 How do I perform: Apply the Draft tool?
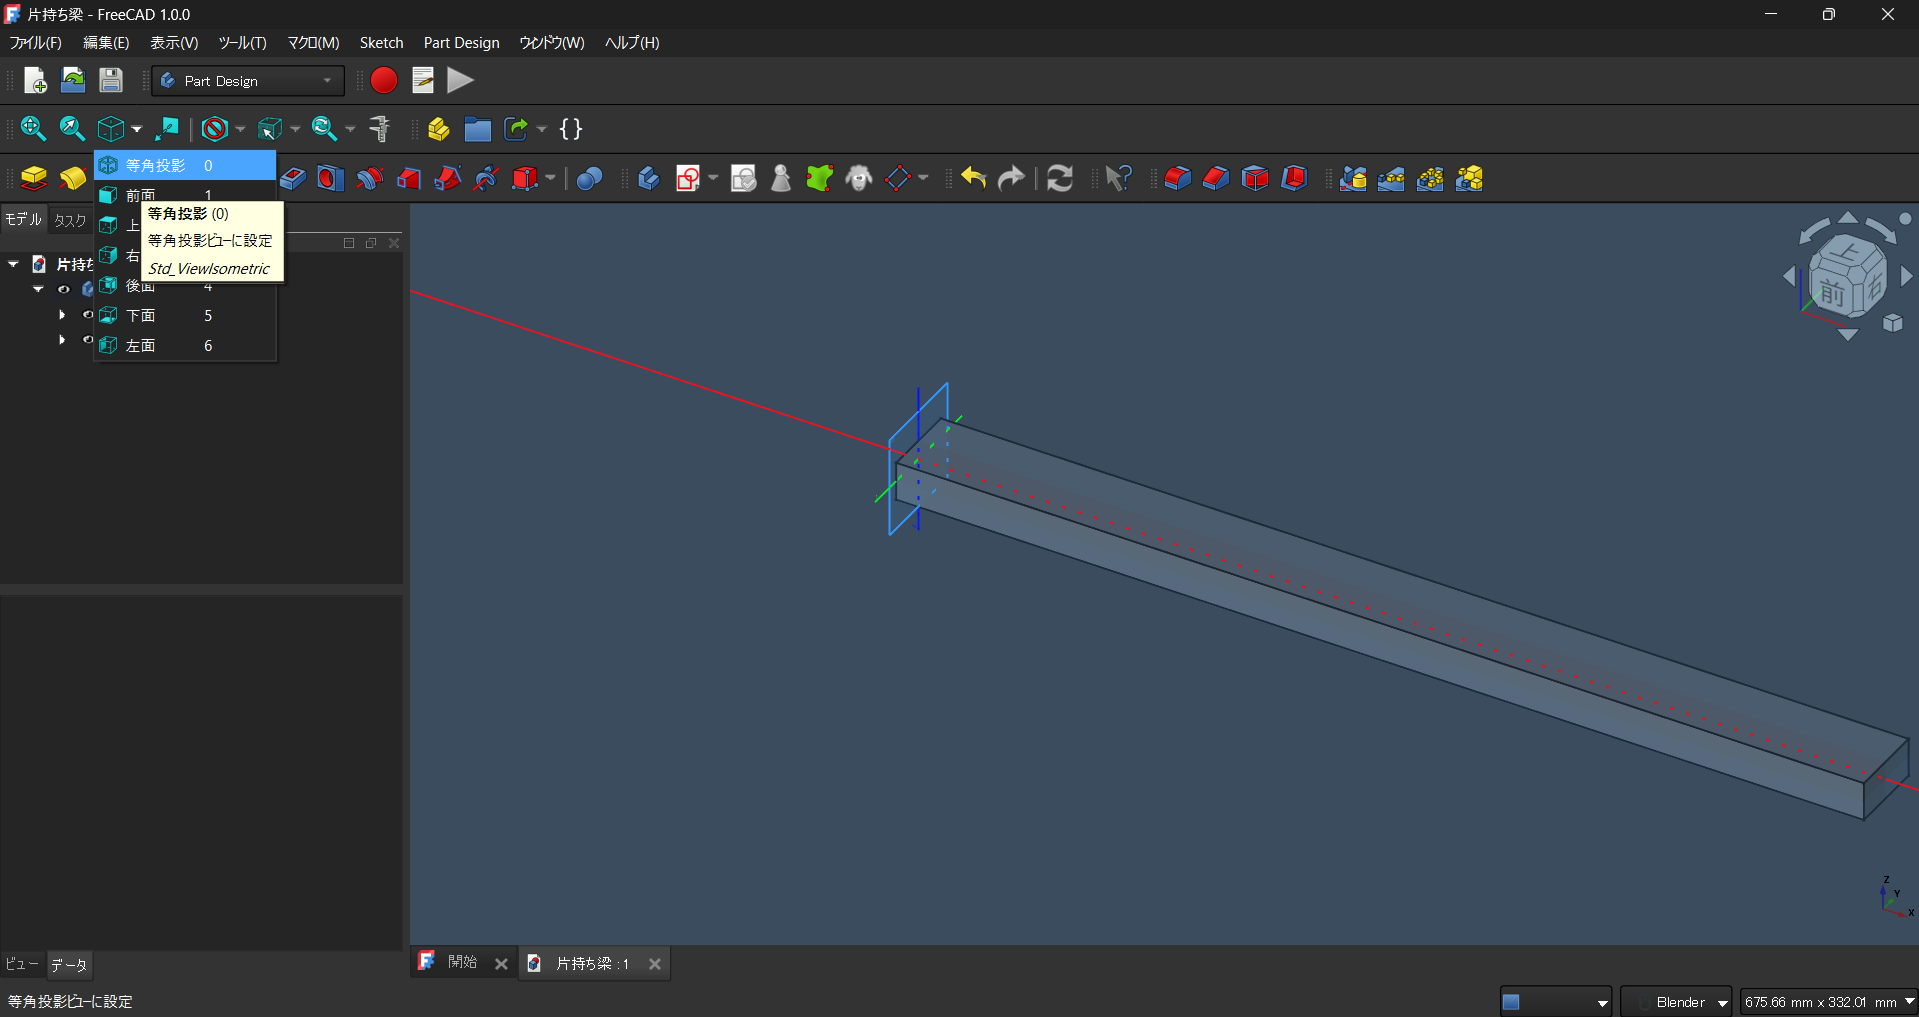pyautogui.click(x=1255, y=178)
